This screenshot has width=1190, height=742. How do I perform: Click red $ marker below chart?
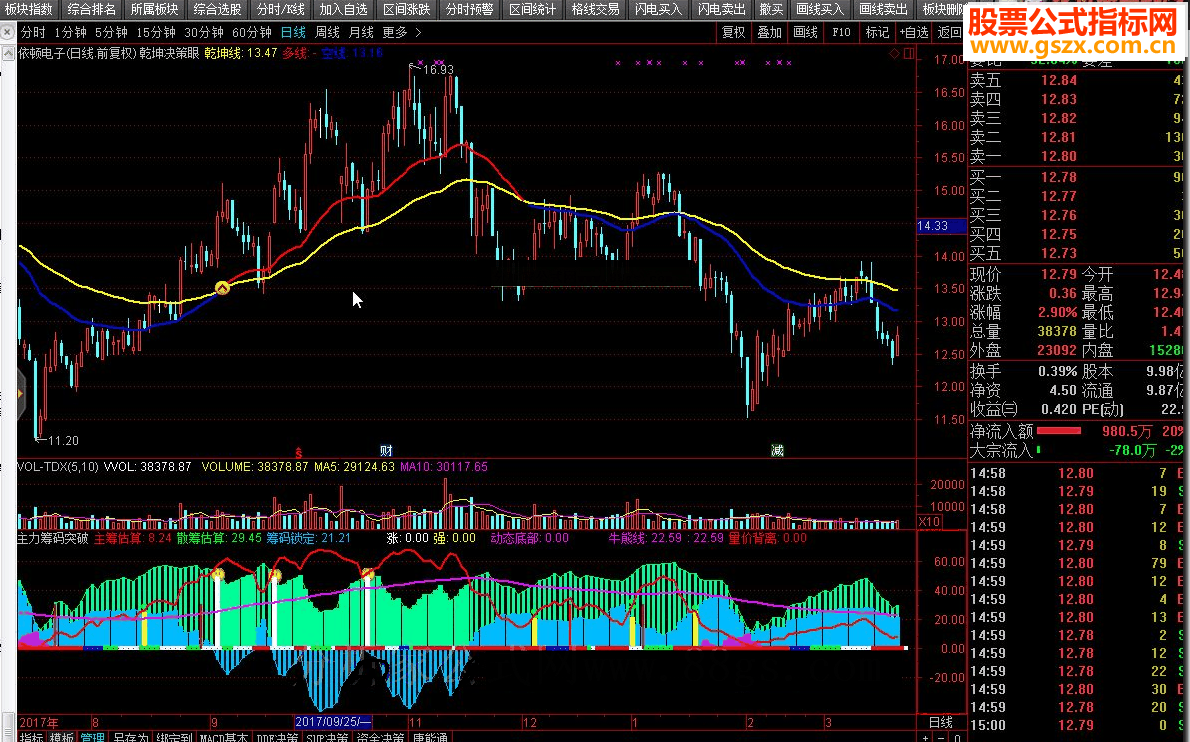(298, 452)
